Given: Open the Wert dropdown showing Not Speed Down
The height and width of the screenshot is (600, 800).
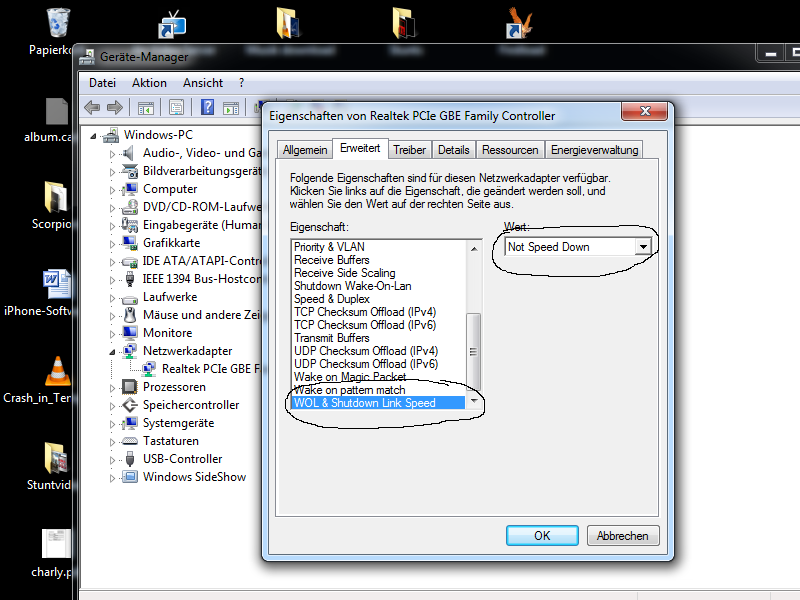Looking at the screenshot, I should [x=643, y=247].
